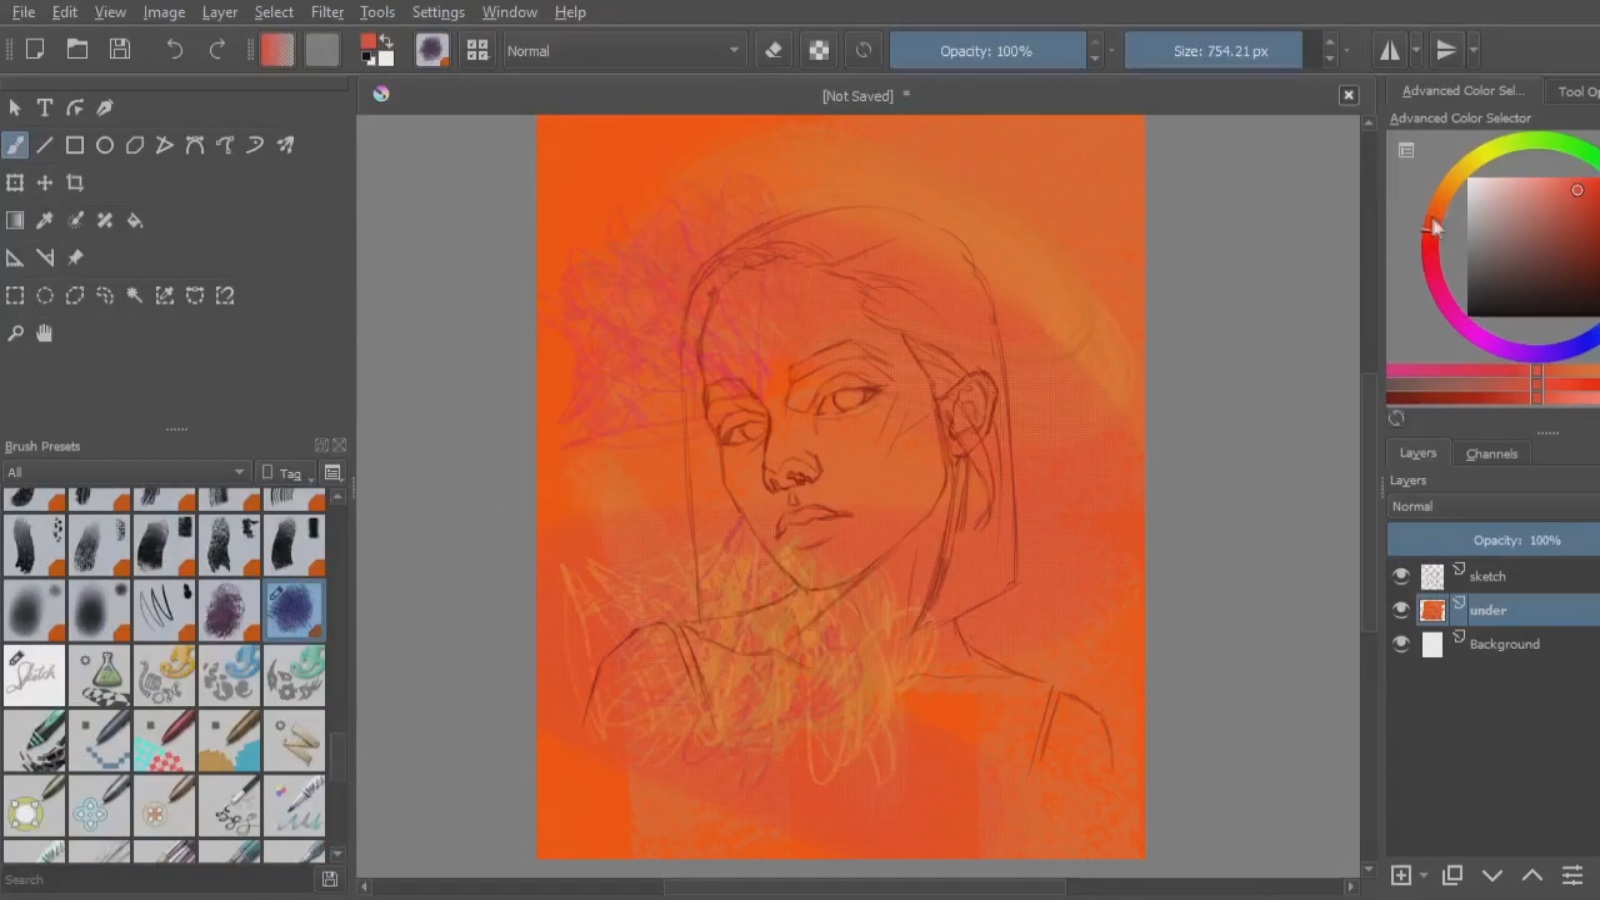
Task: Open the Filter menu
Action: (327, 12)
